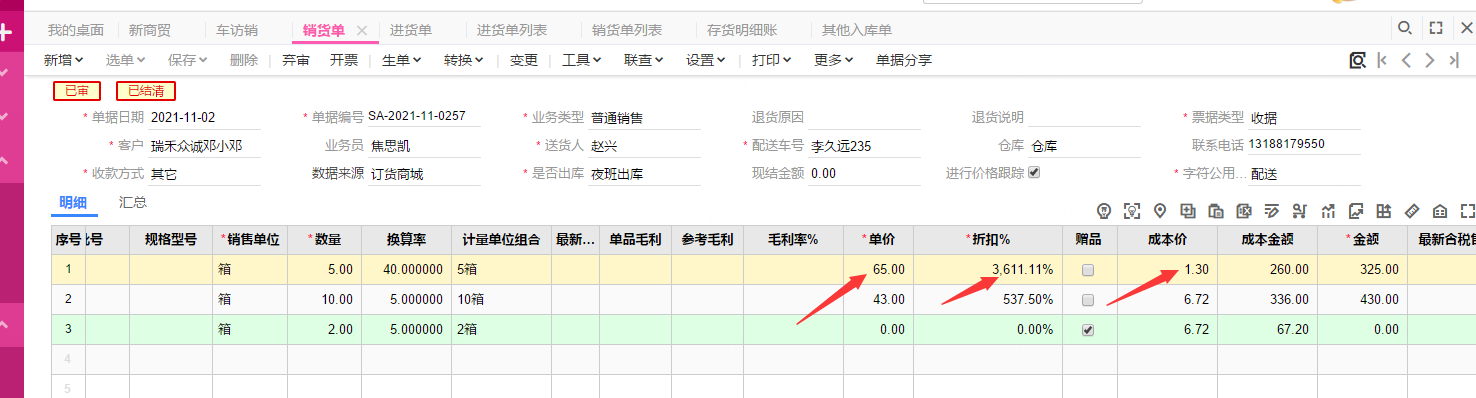Click the export grid upward-arrow icon
The width and height of the screenshot is (1476, 398).
click(1384, 211)
